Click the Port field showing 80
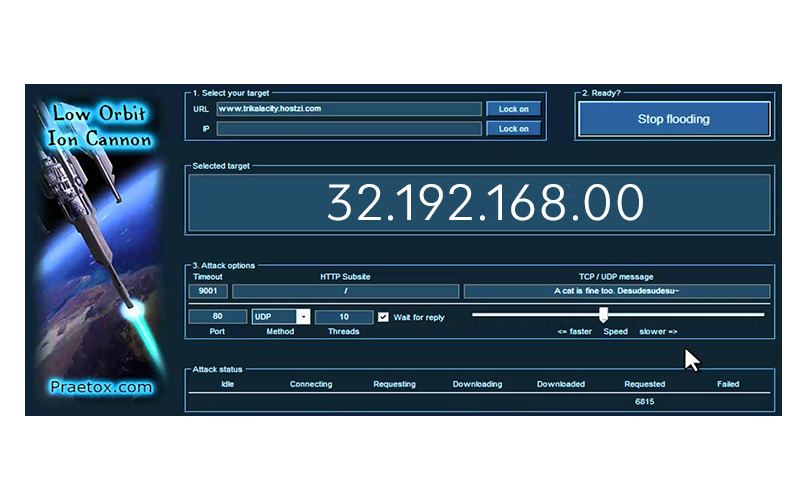The height and width of the screenshot is (480, 800). coord(217,316)
